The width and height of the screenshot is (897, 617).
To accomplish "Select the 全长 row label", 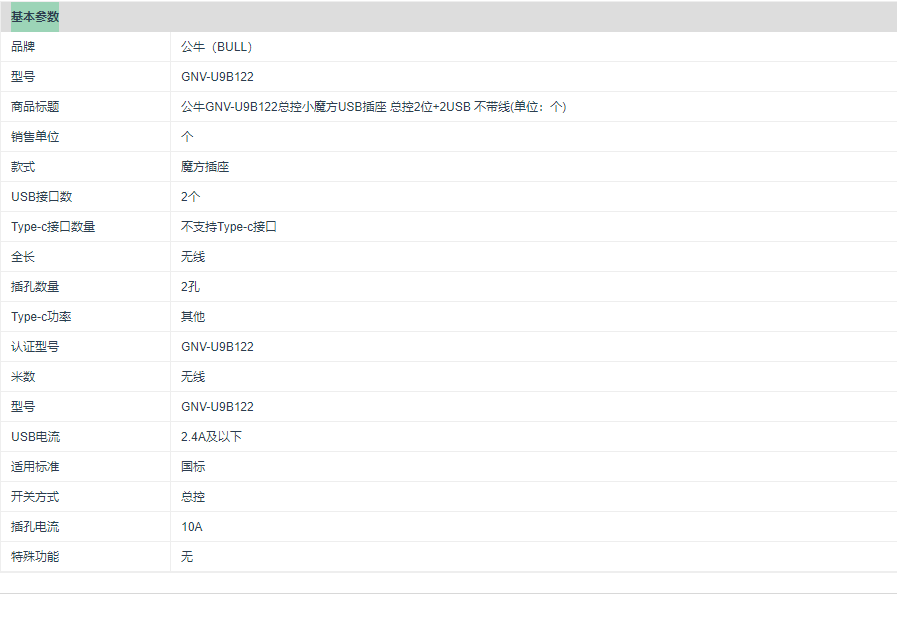I will 23,257.
